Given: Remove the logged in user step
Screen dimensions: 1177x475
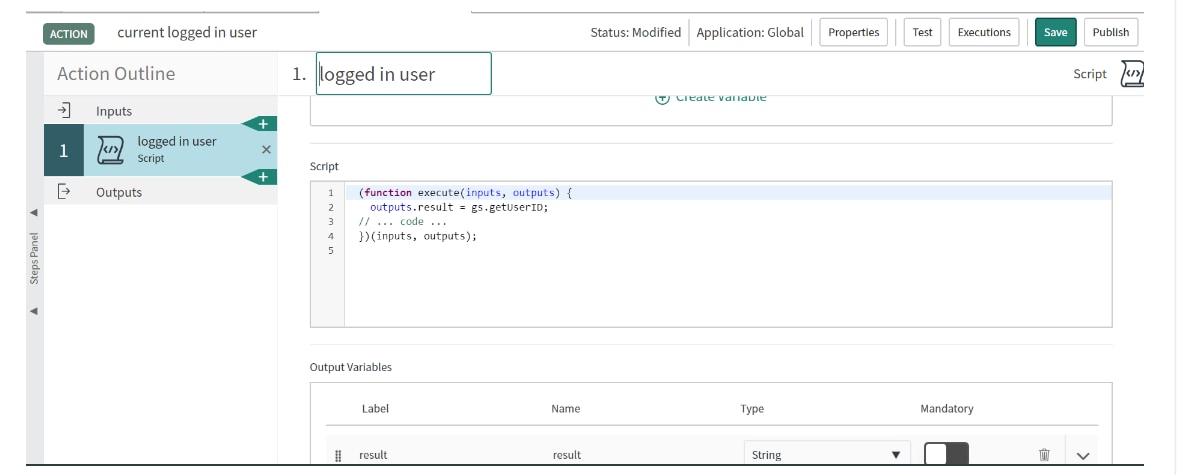Looking at the screenshot, I should click(266, 150).
